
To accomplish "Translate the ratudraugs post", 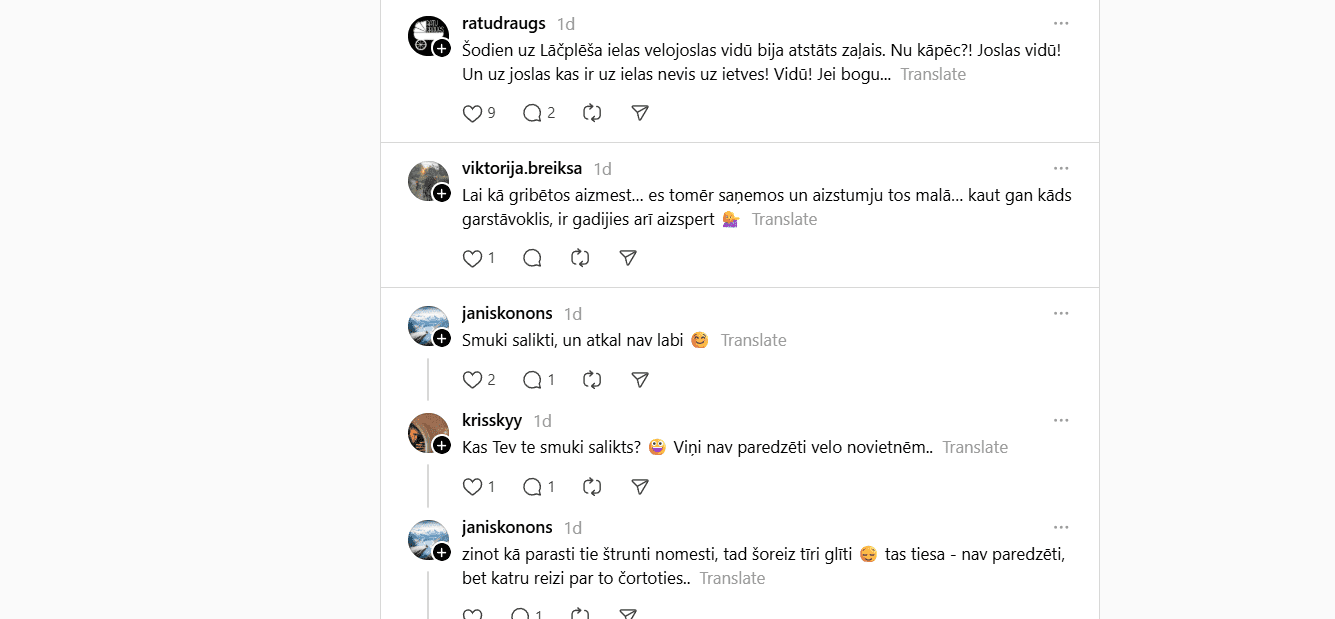I will [932, 74].
